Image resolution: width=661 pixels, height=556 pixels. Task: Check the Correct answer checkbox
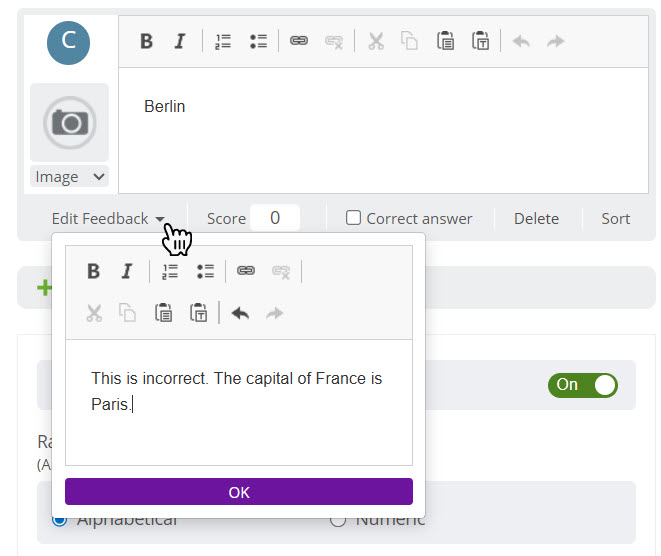coord(353,218)
